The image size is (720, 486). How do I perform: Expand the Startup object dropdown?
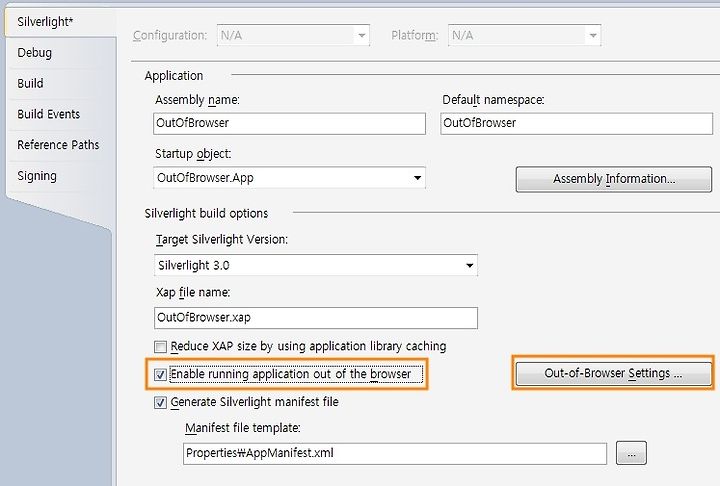pos(417,178)
